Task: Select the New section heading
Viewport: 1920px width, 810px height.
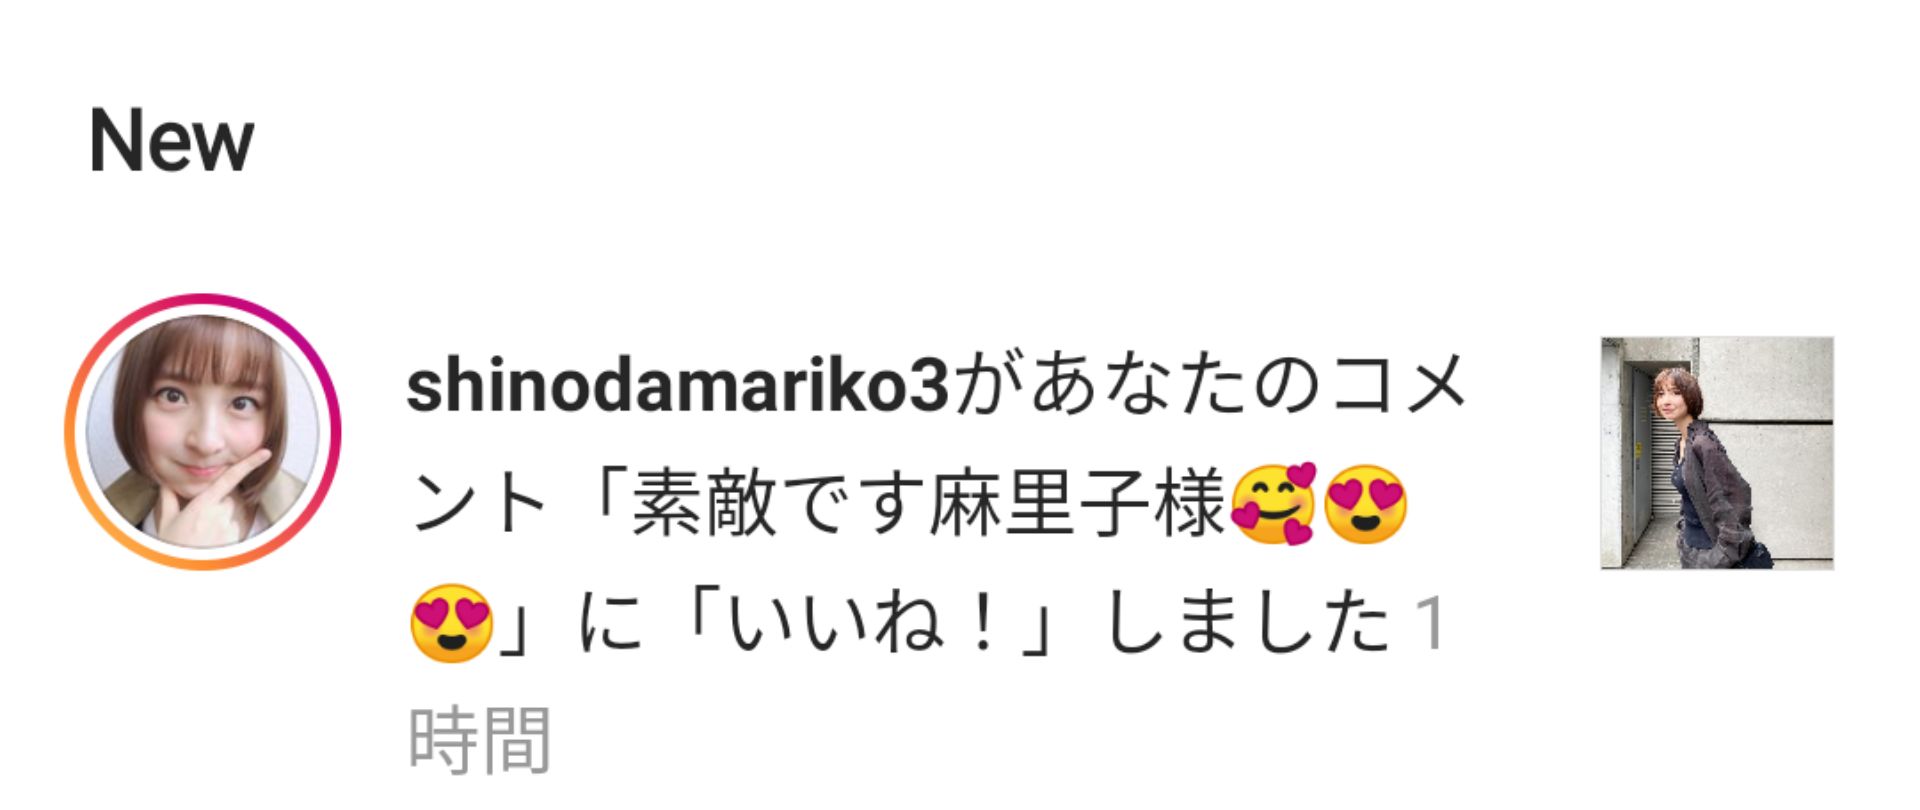Action: click(x=171, y=141)
